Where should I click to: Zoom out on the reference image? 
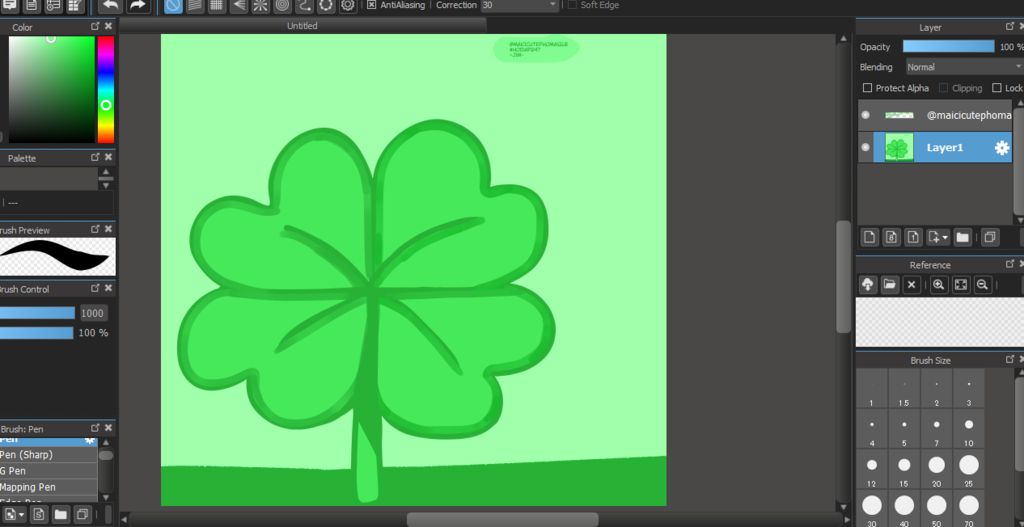982,285
